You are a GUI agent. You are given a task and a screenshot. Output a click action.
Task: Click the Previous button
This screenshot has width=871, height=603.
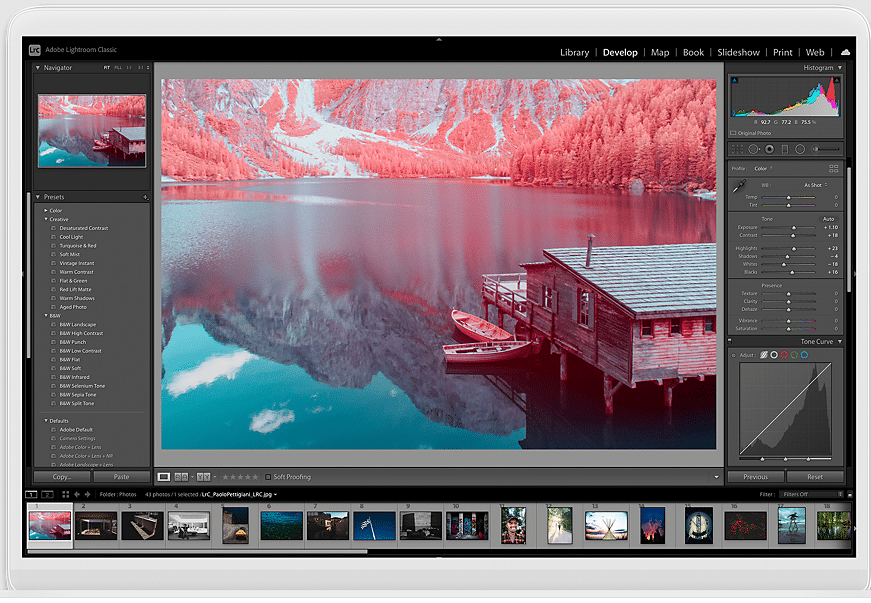(755, 477)
